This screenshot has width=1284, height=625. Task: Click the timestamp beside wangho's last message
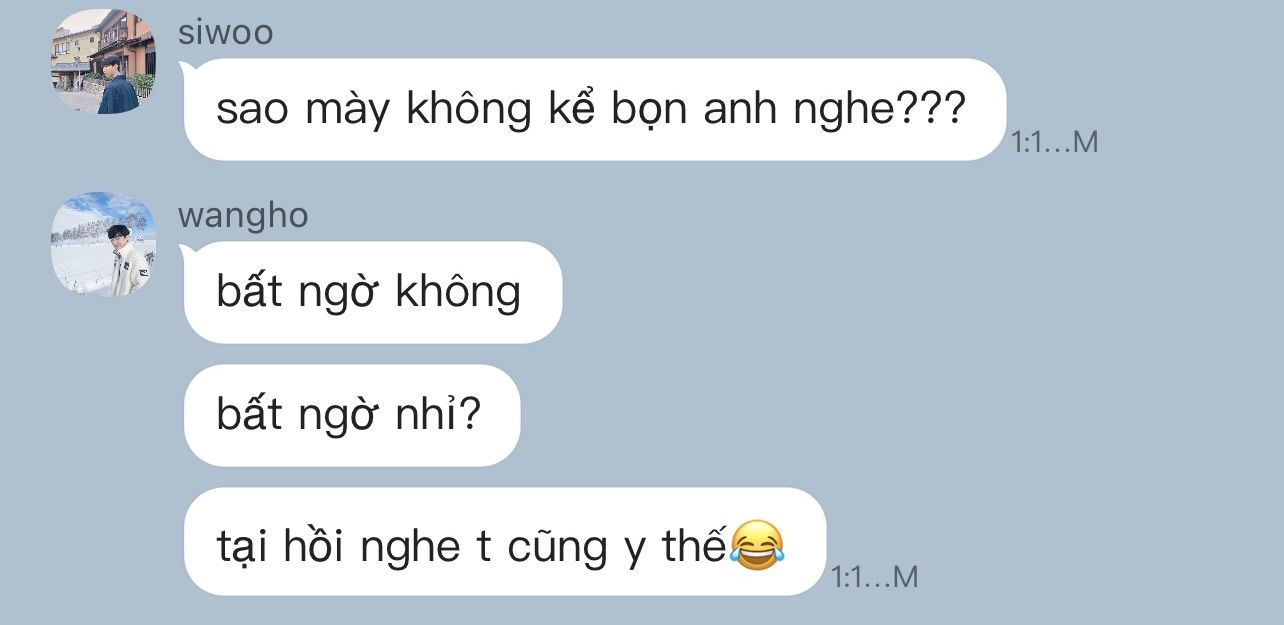click(x=875, y=577)
